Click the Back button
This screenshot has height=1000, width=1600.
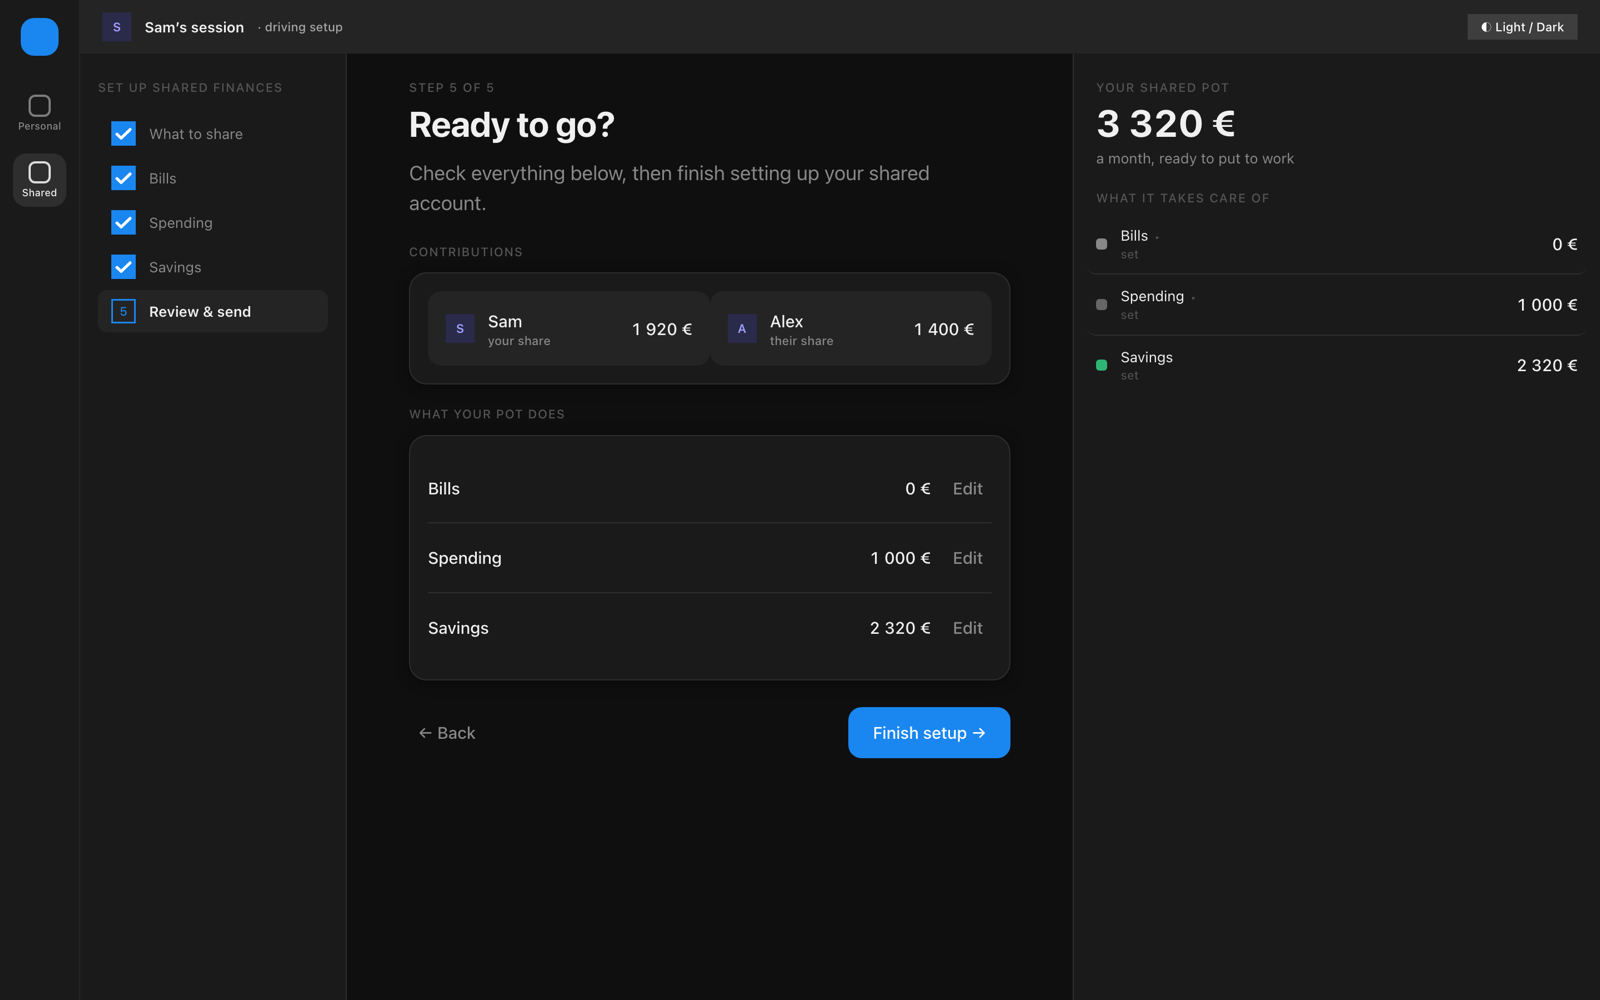[447, 733]
